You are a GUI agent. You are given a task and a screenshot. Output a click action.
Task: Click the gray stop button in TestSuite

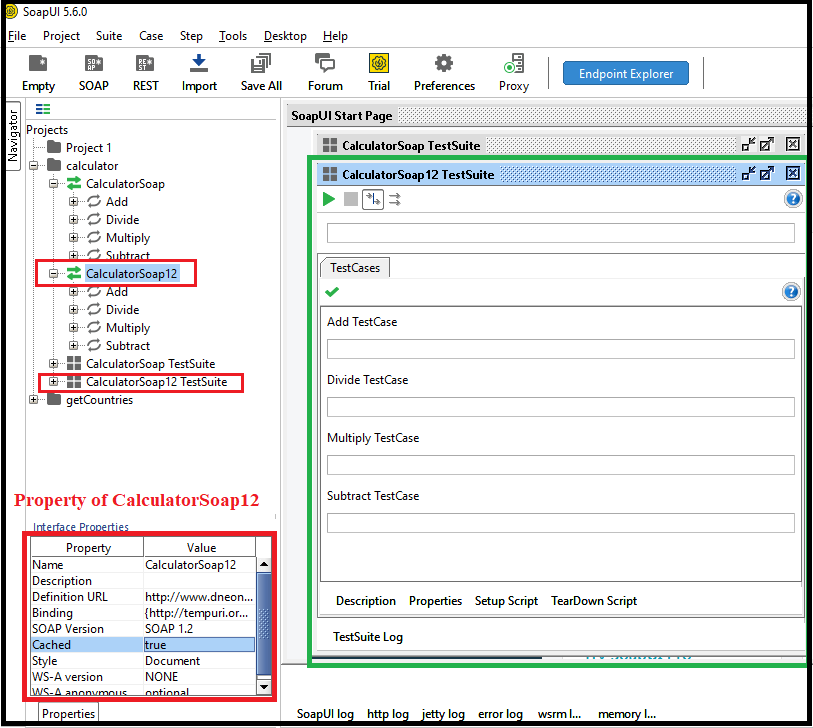[351, 199]
